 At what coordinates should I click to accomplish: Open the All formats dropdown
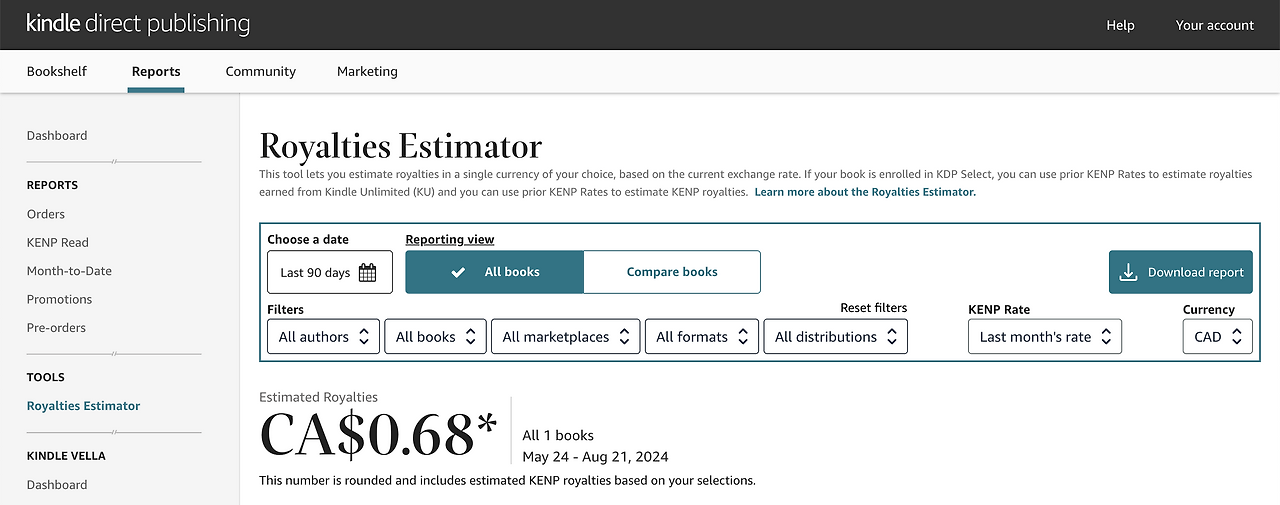coord(702,337)
